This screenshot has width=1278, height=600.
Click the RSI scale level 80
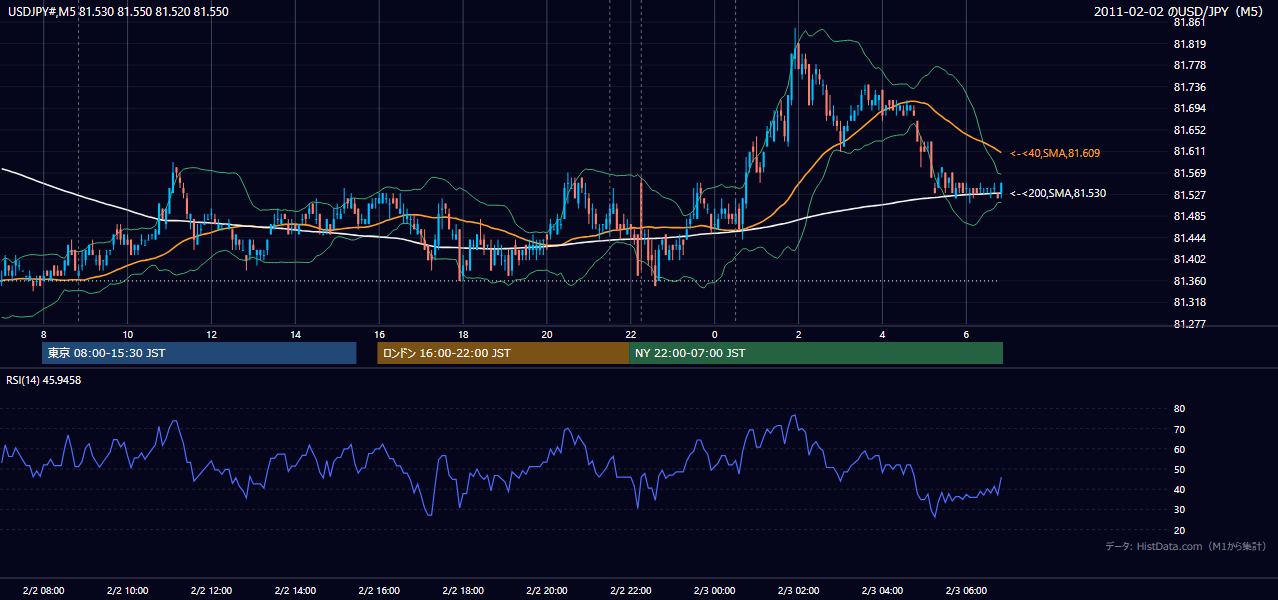[x=1179, y=409]
